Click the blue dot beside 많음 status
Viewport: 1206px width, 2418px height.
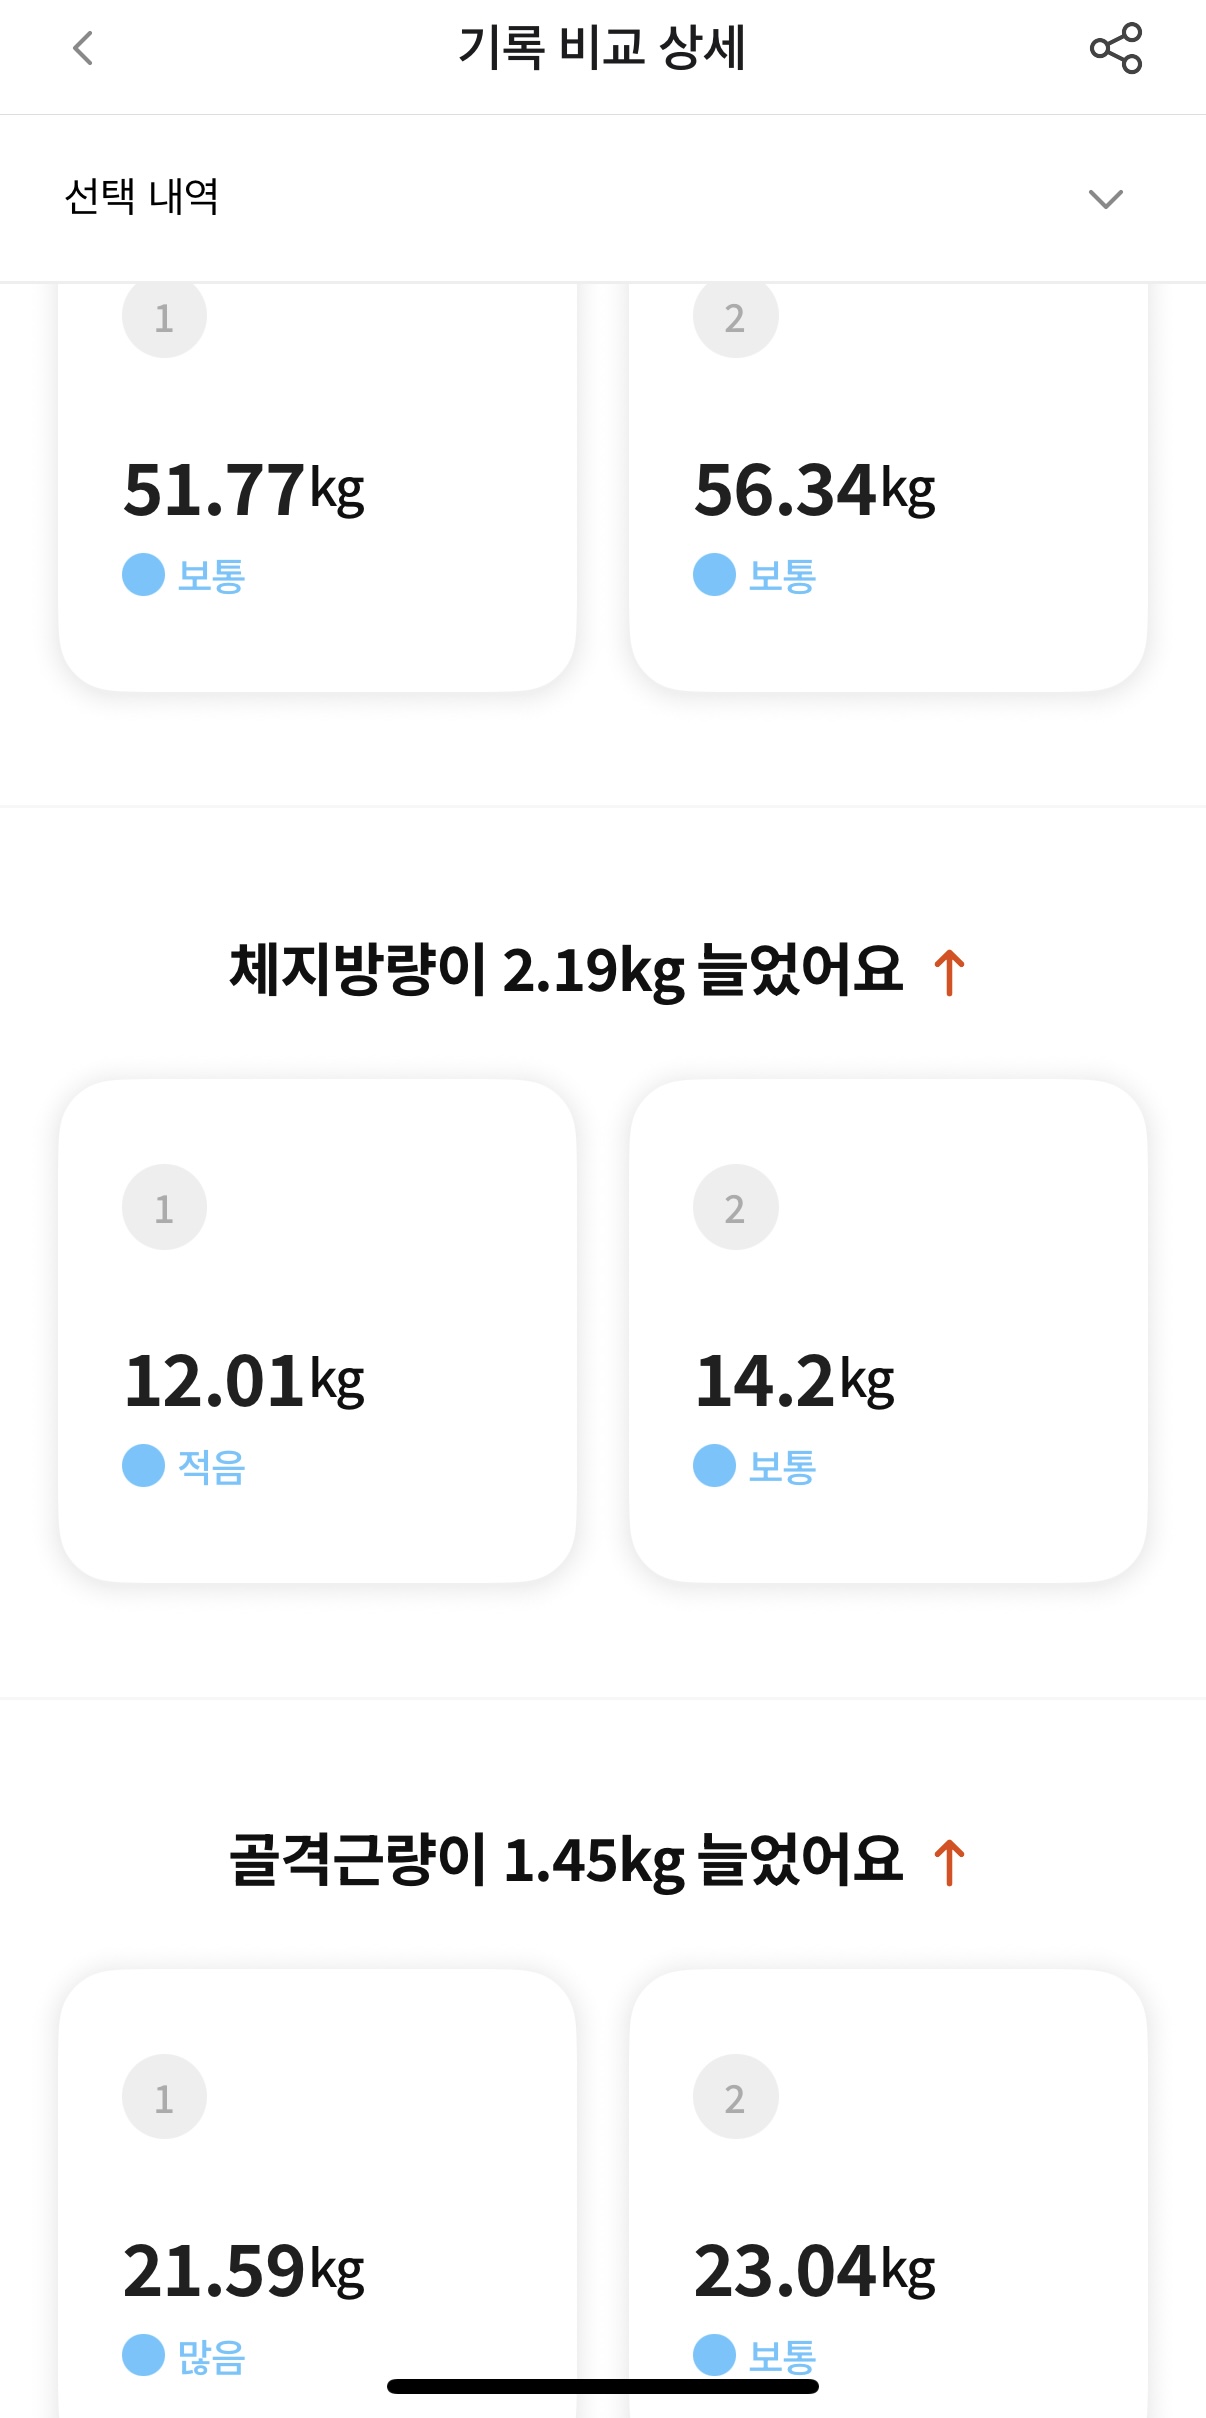coord(143,2356)
